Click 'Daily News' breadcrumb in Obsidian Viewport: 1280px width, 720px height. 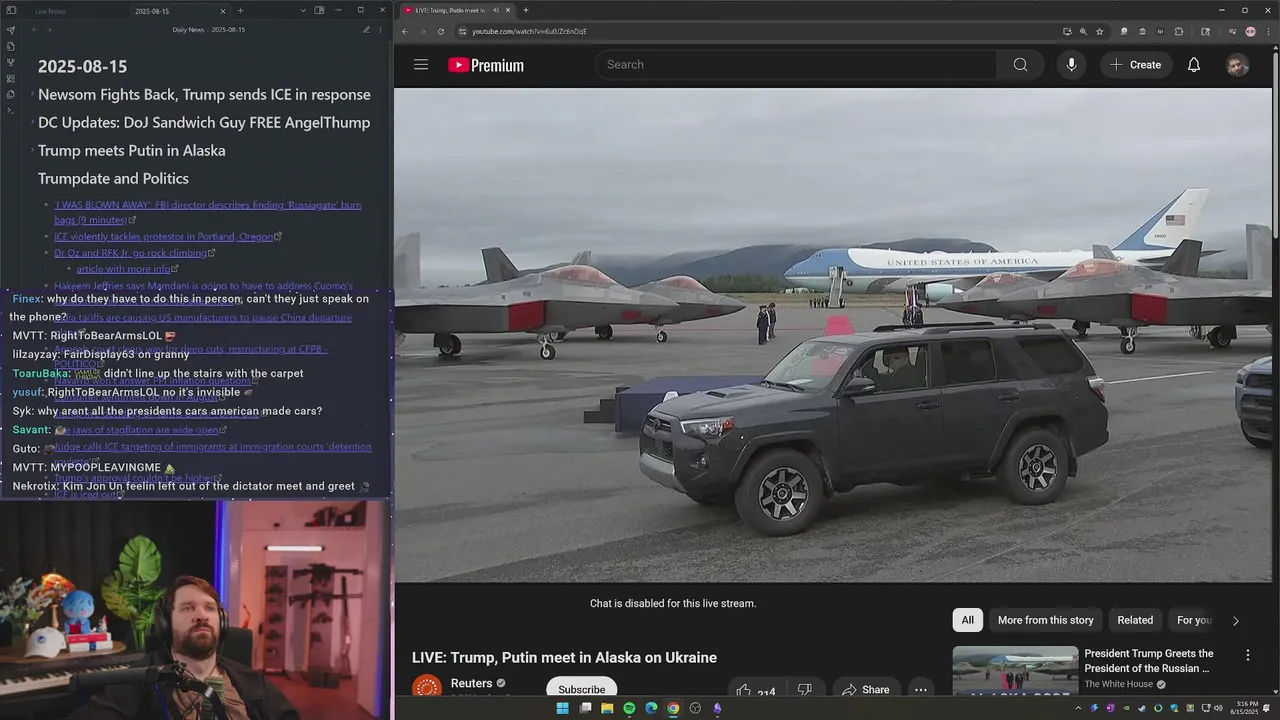coord(188,30)
